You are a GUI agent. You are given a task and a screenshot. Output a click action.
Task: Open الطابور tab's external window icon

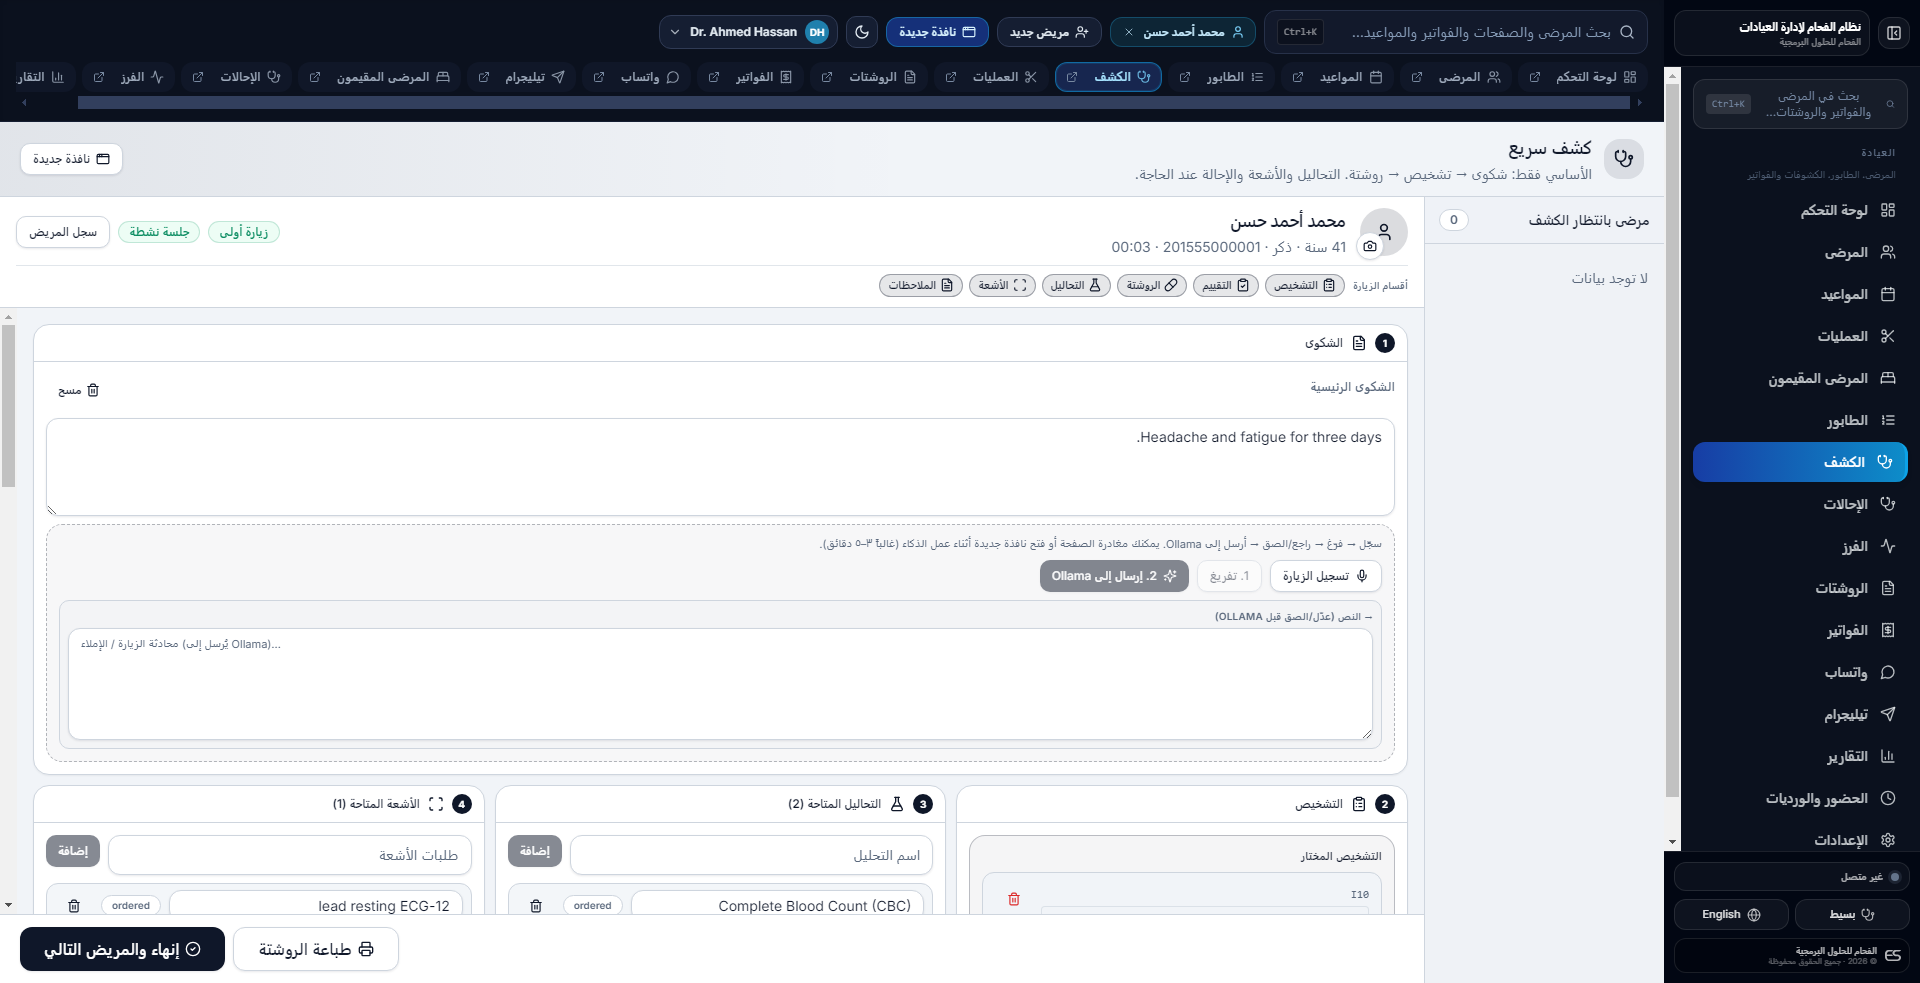1185,77
